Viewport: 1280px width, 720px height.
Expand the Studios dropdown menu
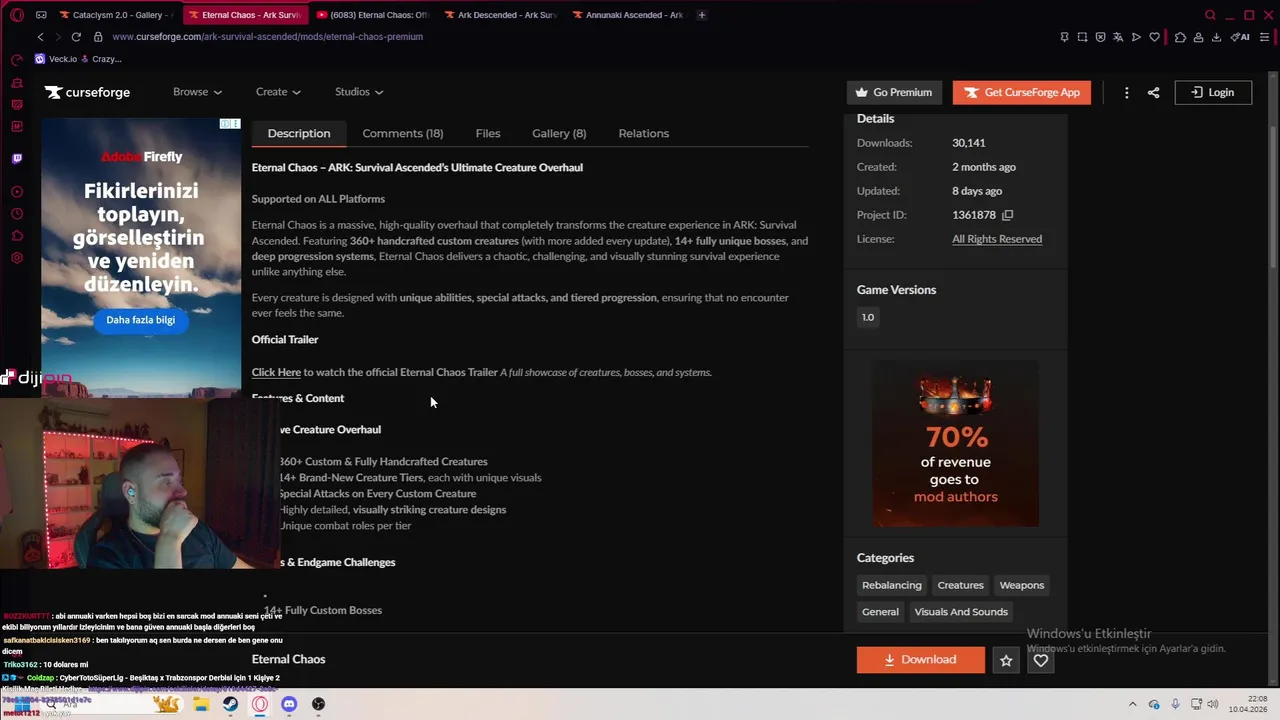coord(359,92)
